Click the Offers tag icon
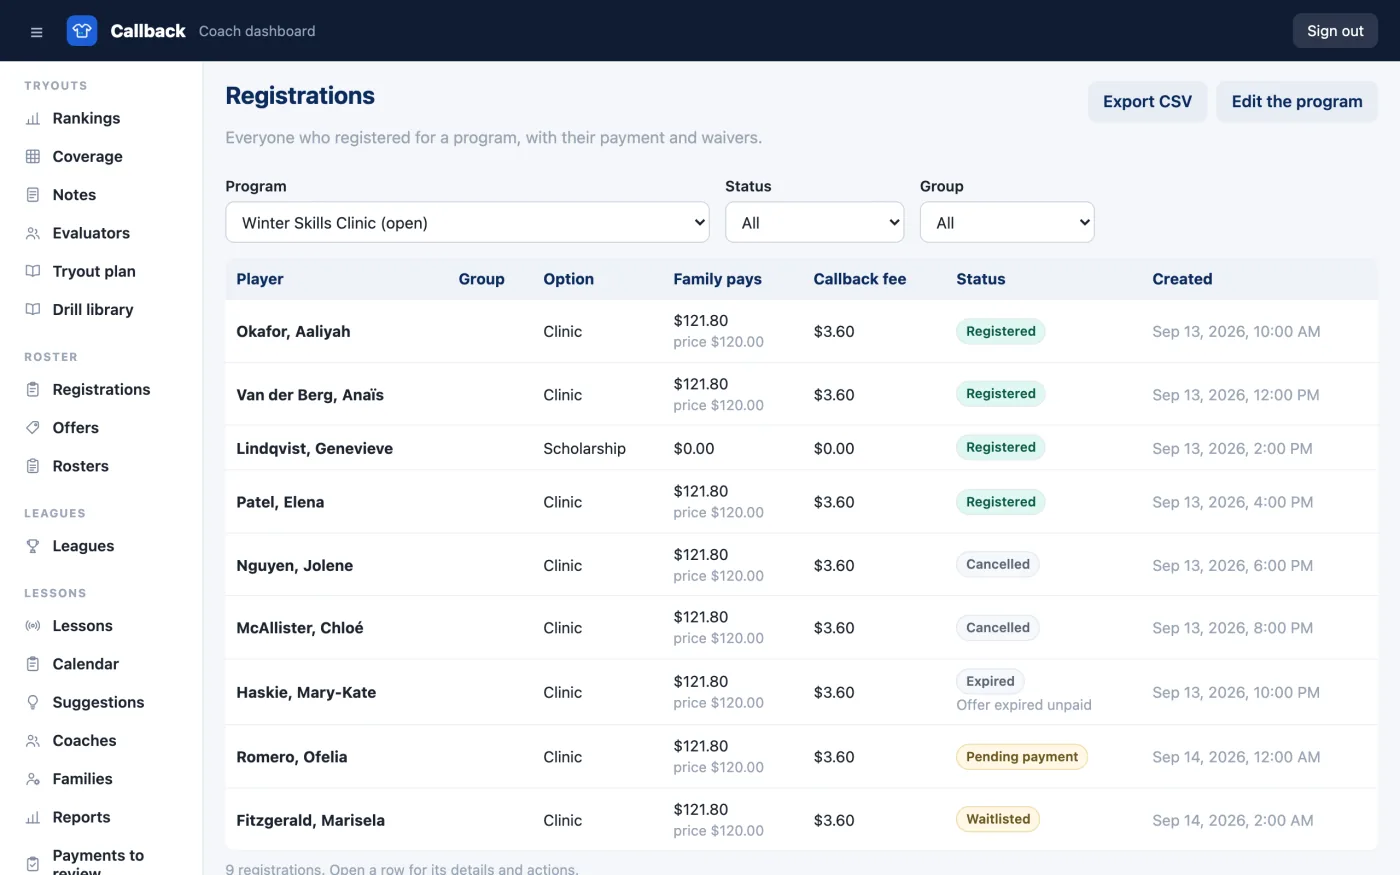This screenshot has width=1400, height=875. (x=33, y=428)
